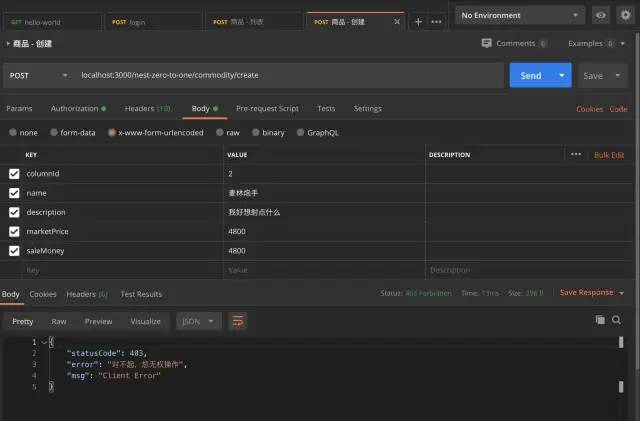Viewport: 640px width, 421px height.
Task: Click the blue Send button
Action: (531, 76)
